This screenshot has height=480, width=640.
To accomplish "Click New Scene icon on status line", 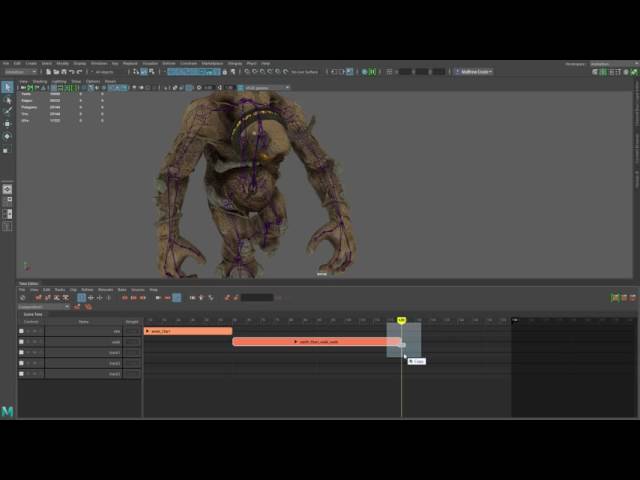I will point(48,72).
